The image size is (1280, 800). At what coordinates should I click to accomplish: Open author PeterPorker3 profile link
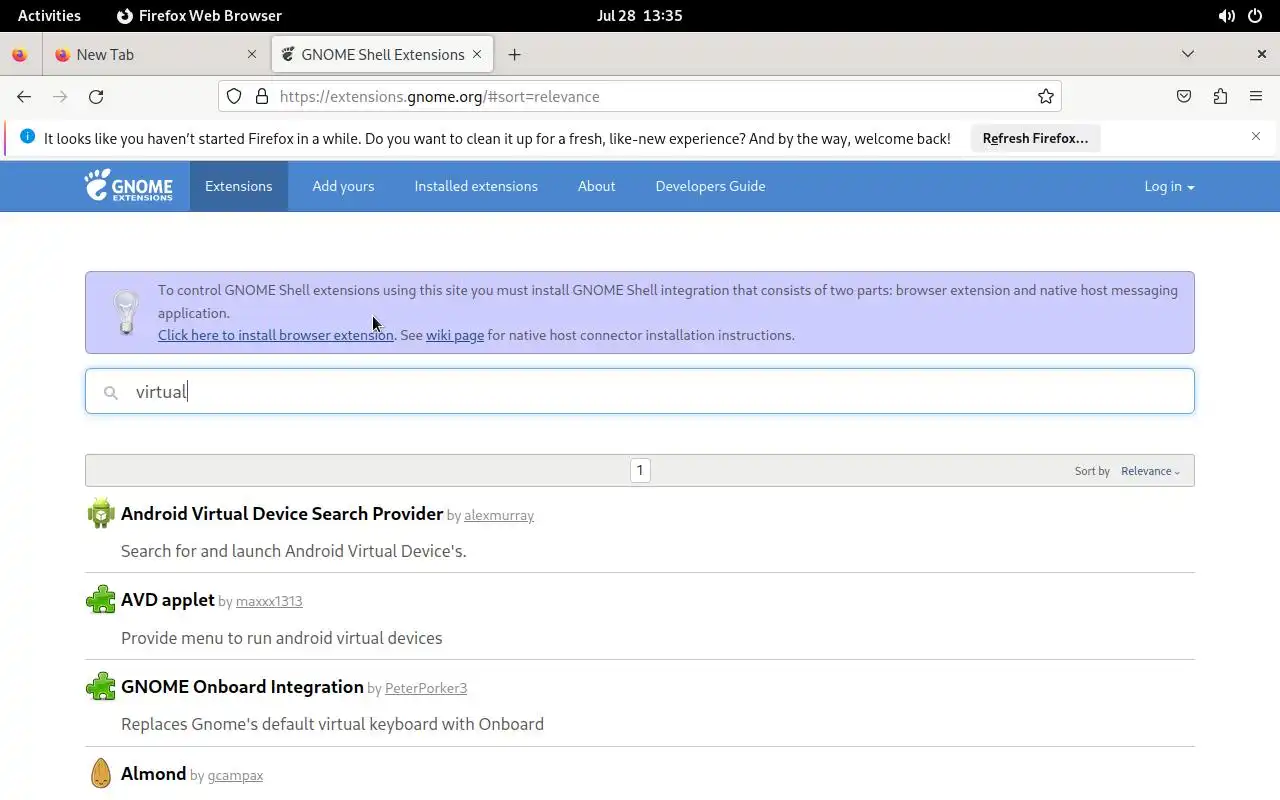[x=426, y=688]
